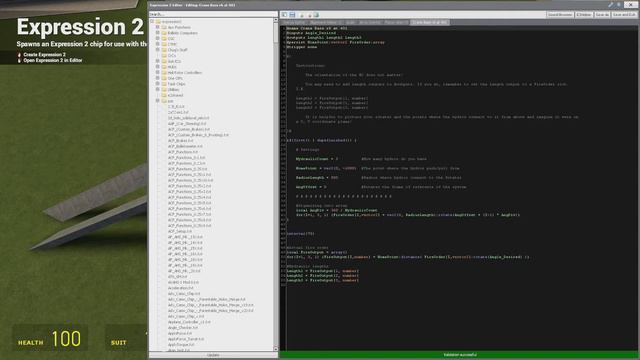640x360 pixels.
Task: Switch to the fourth editor tab
Action: point(370,22)
